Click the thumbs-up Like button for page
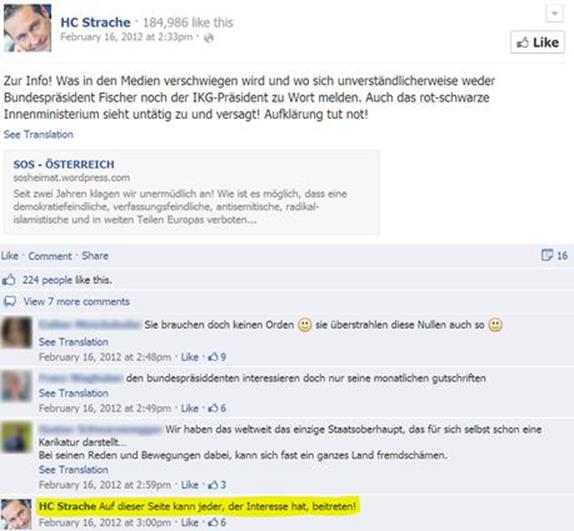Screen dimensions: 574x531 tap(537, 42)
